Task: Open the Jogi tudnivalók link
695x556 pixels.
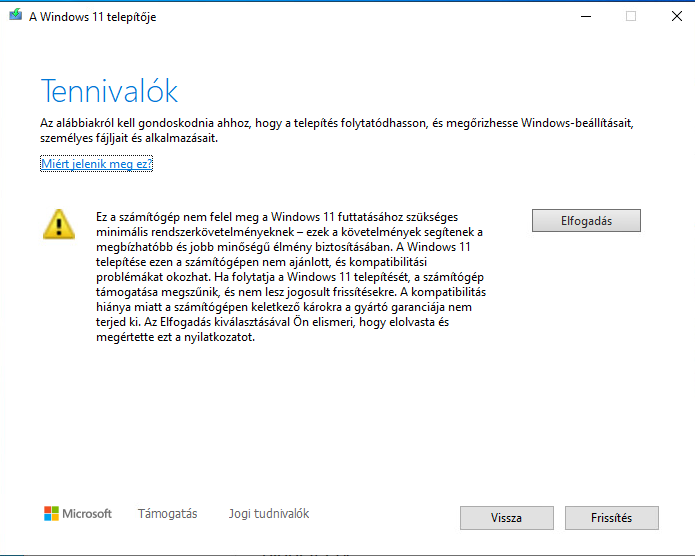Action: point(269,513)
